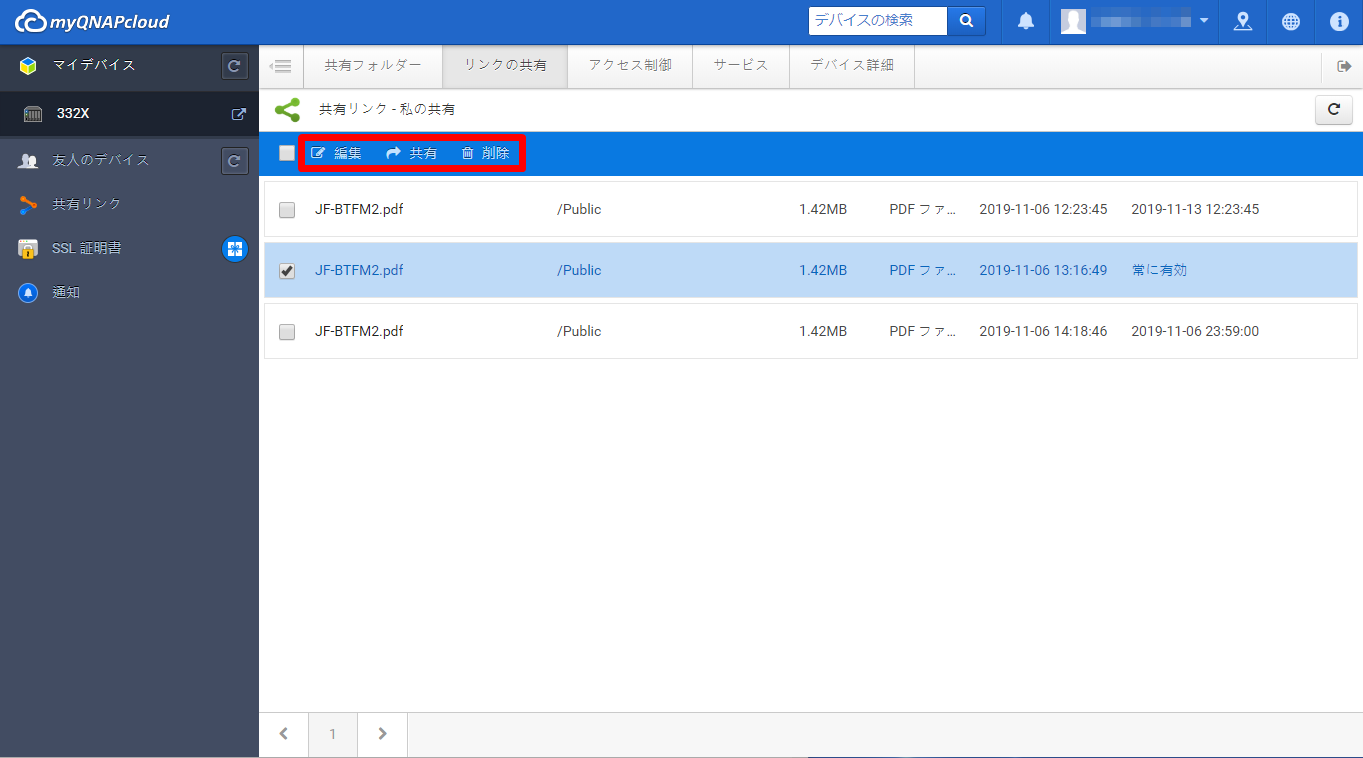Go to previous page arrow
This screenshot has width=1363, height=758.
(x=284, y=734)
